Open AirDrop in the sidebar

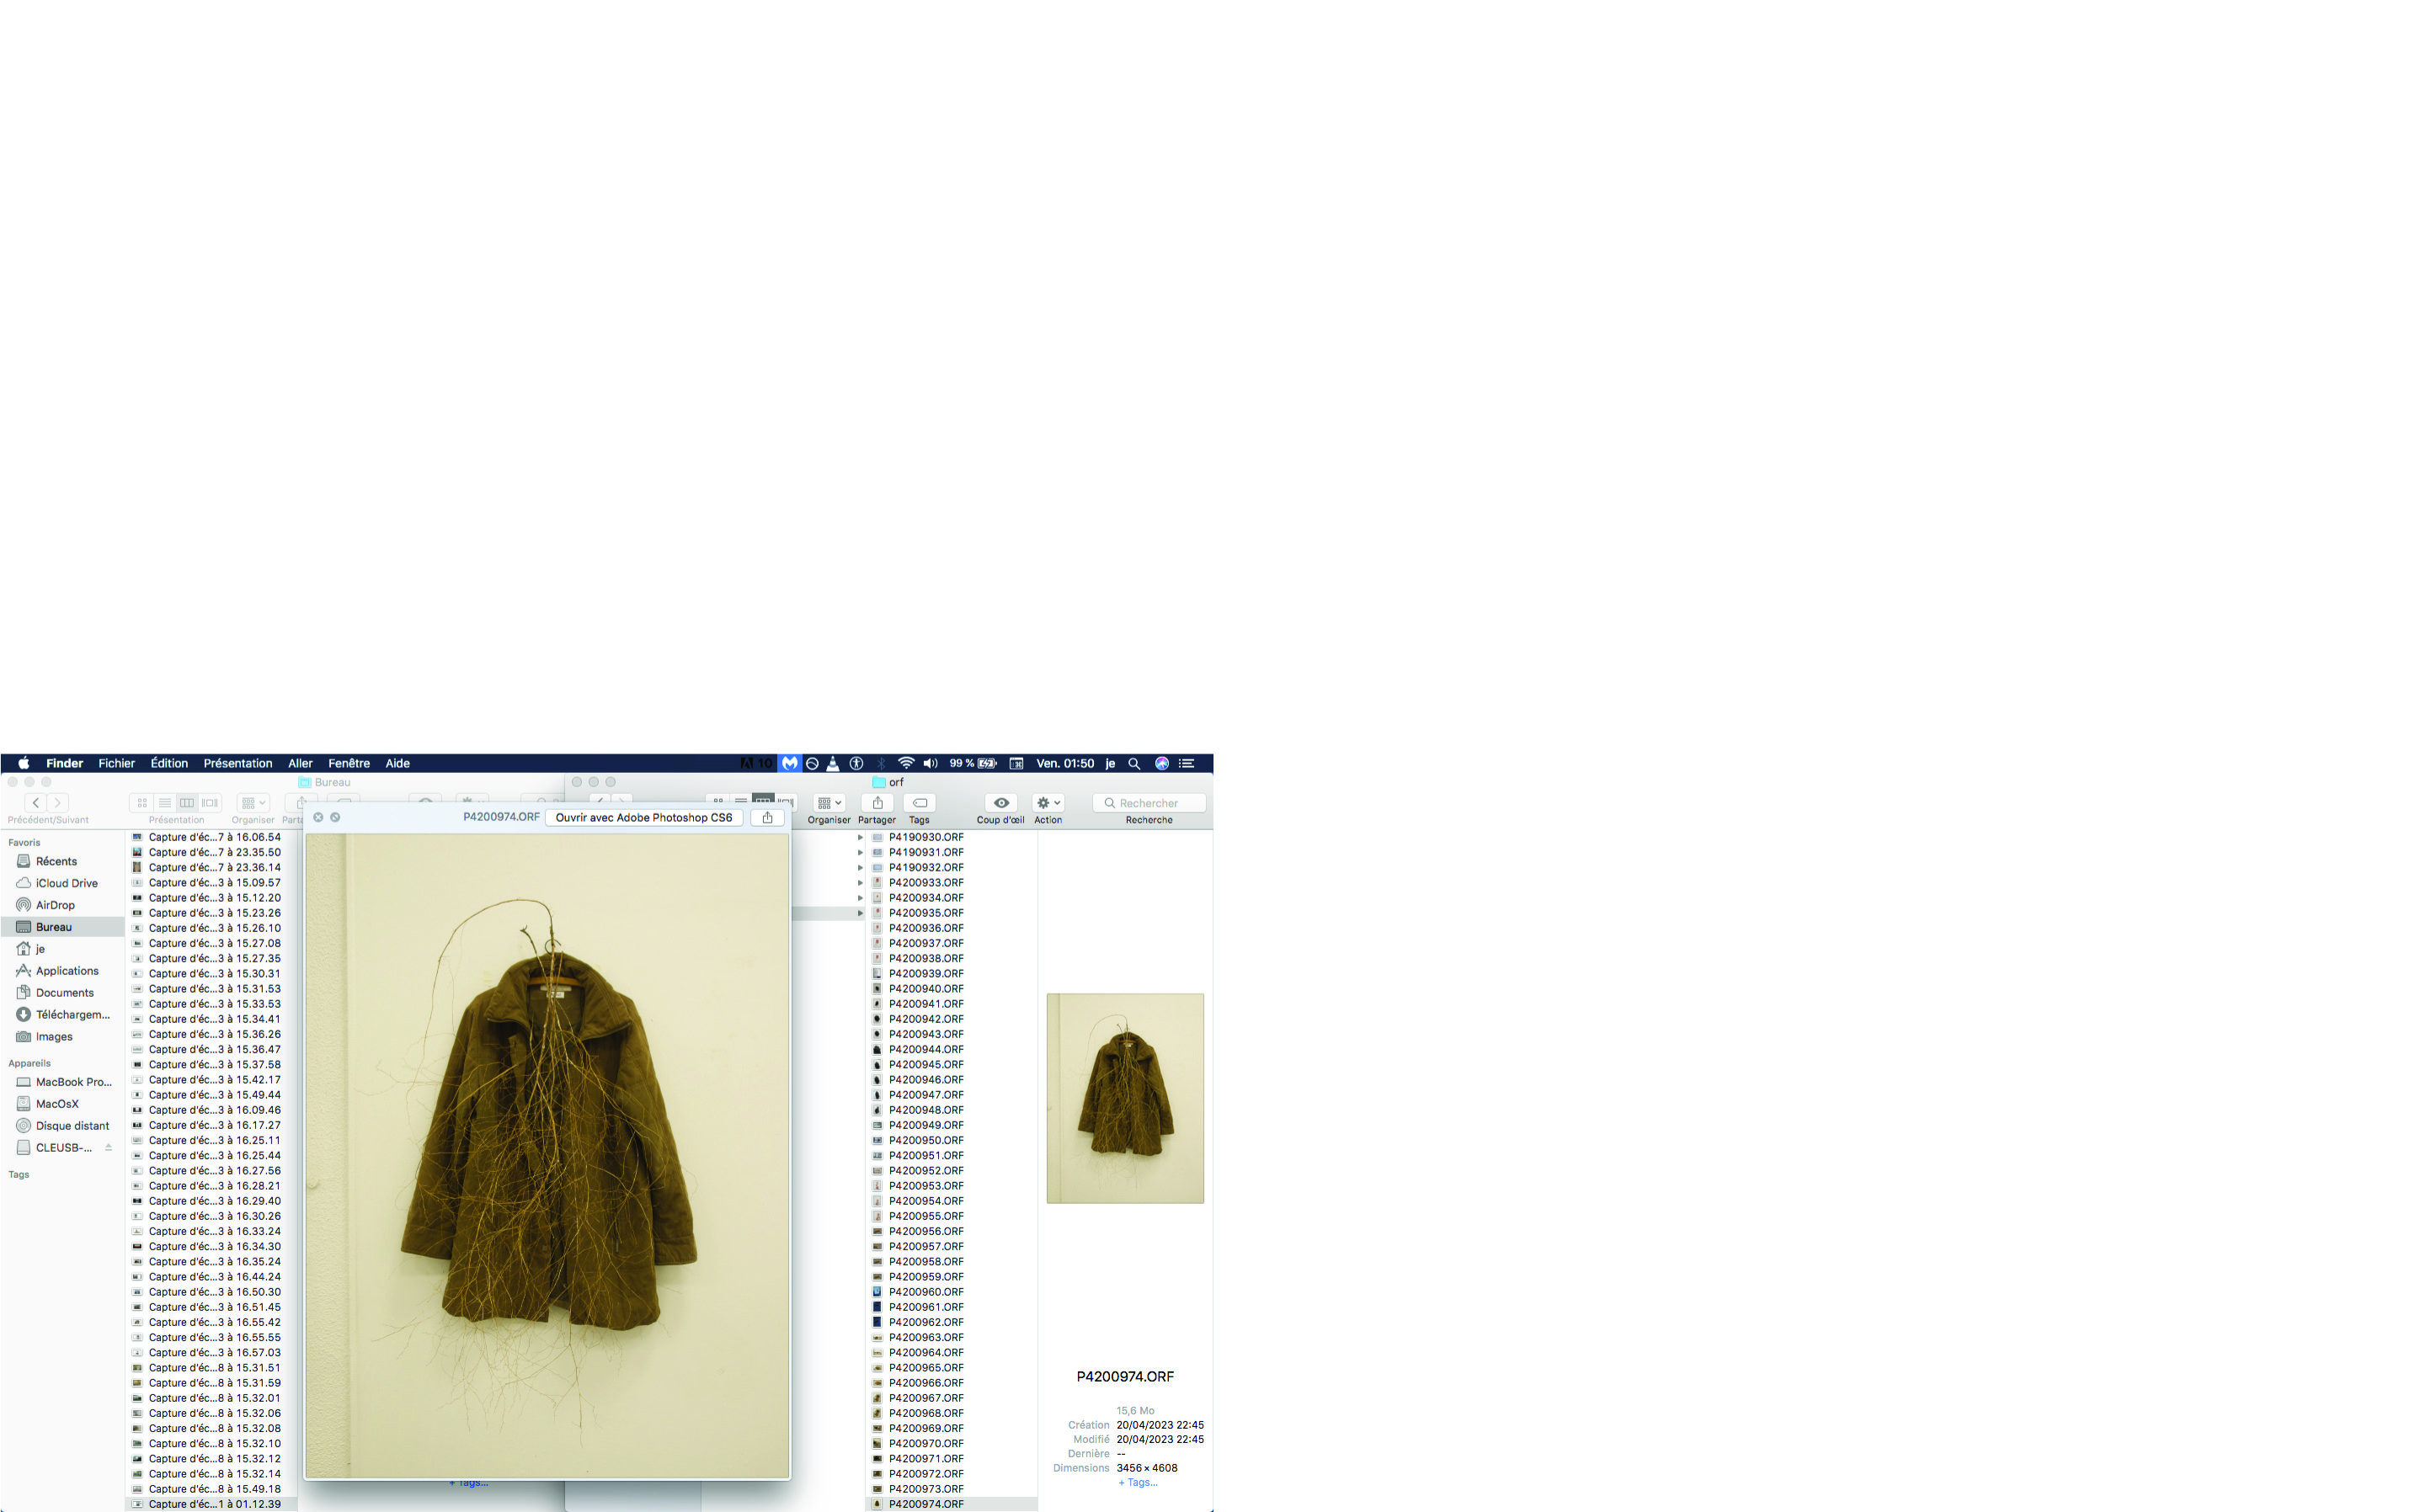pos(55,905)
